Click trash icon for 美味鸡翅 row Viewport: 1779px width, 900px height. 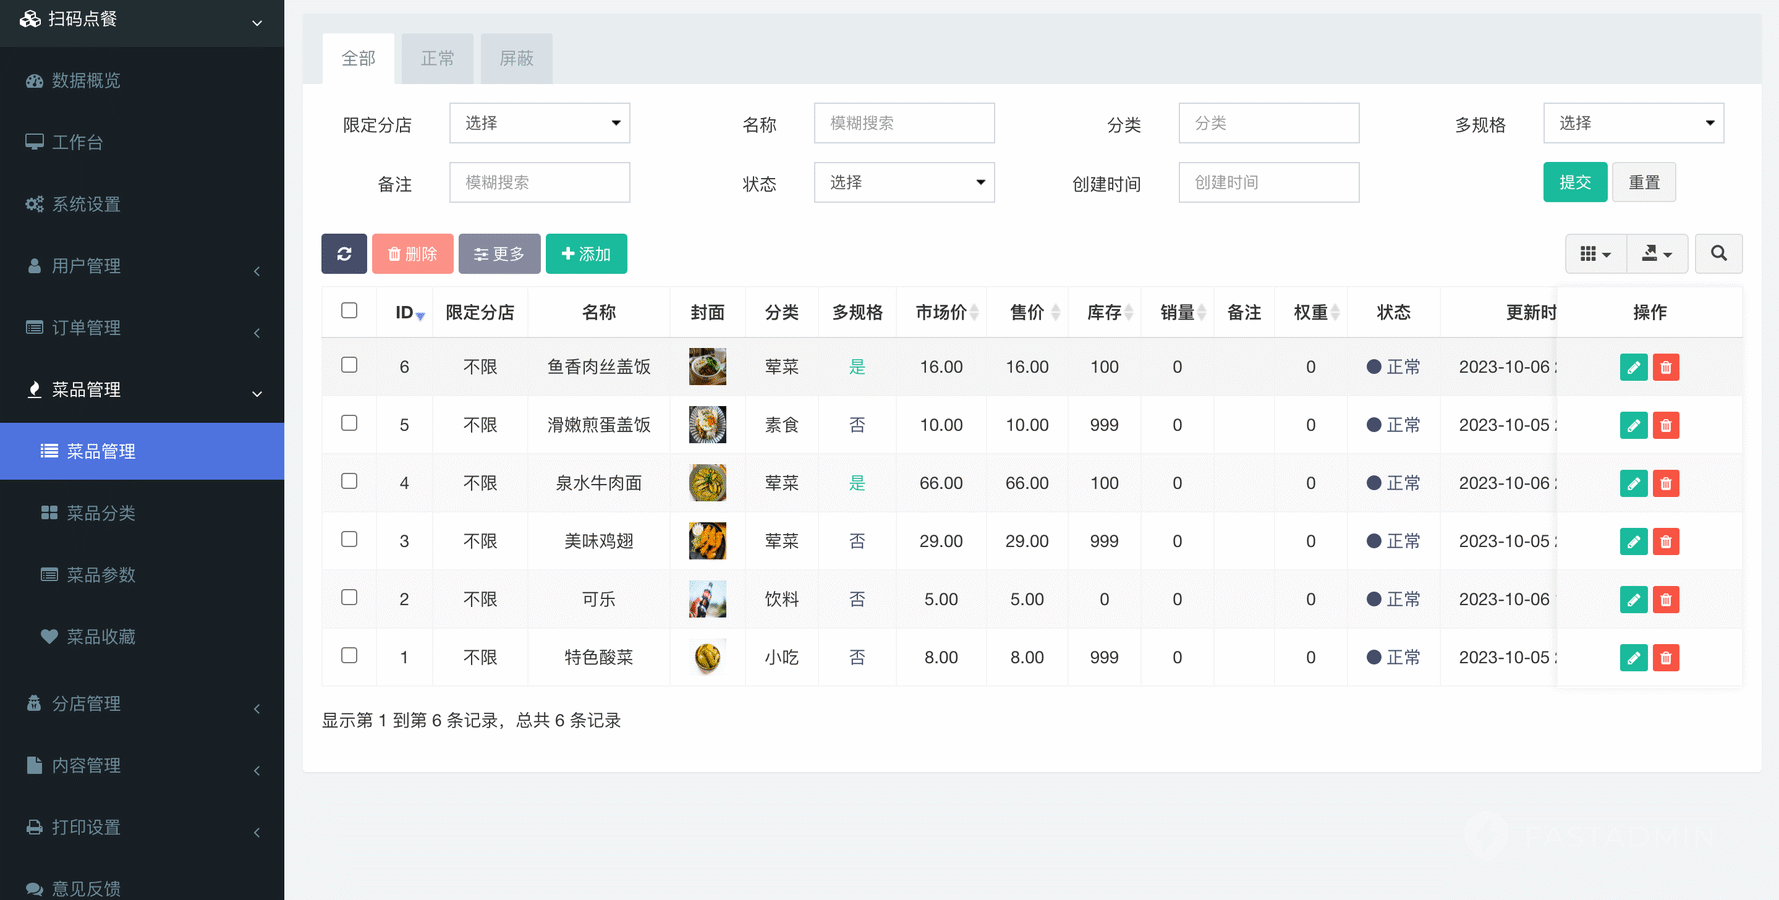(x=1666, y=542)
